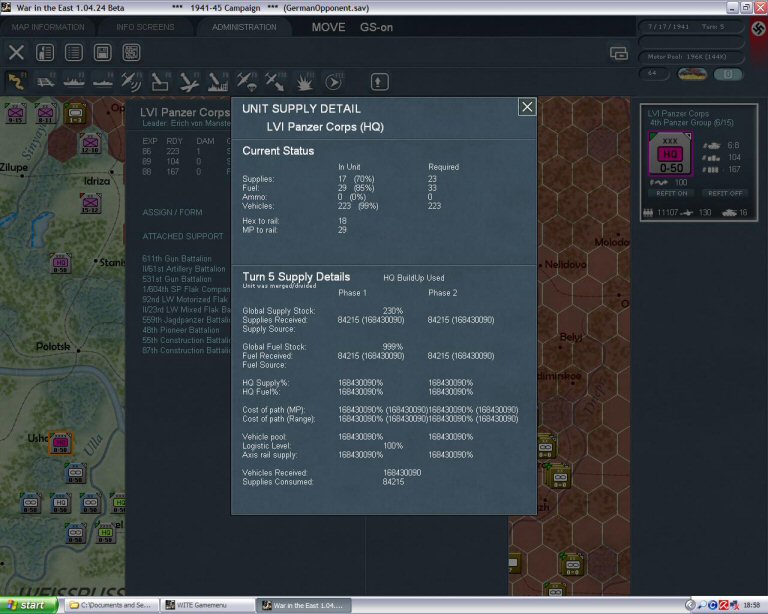Click the Motor Pool 196K status field
The width and height of the screenshot is (768, 614).
pyautogui.click(x=691, y=57)
